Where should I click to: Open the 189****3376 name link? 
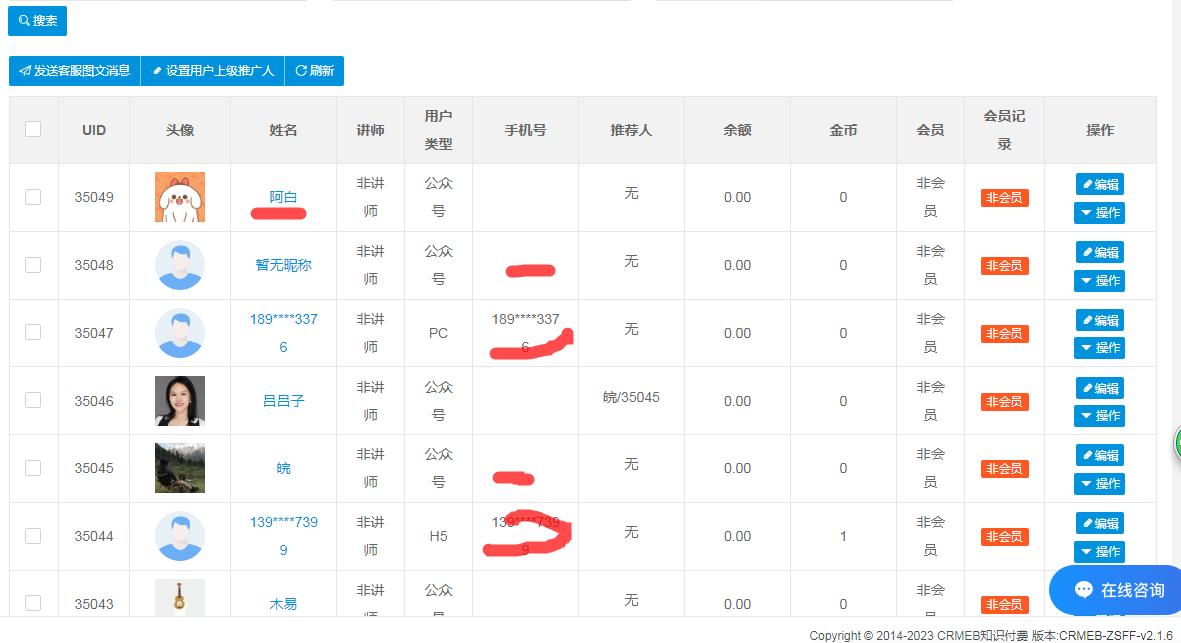click(283, 333)
